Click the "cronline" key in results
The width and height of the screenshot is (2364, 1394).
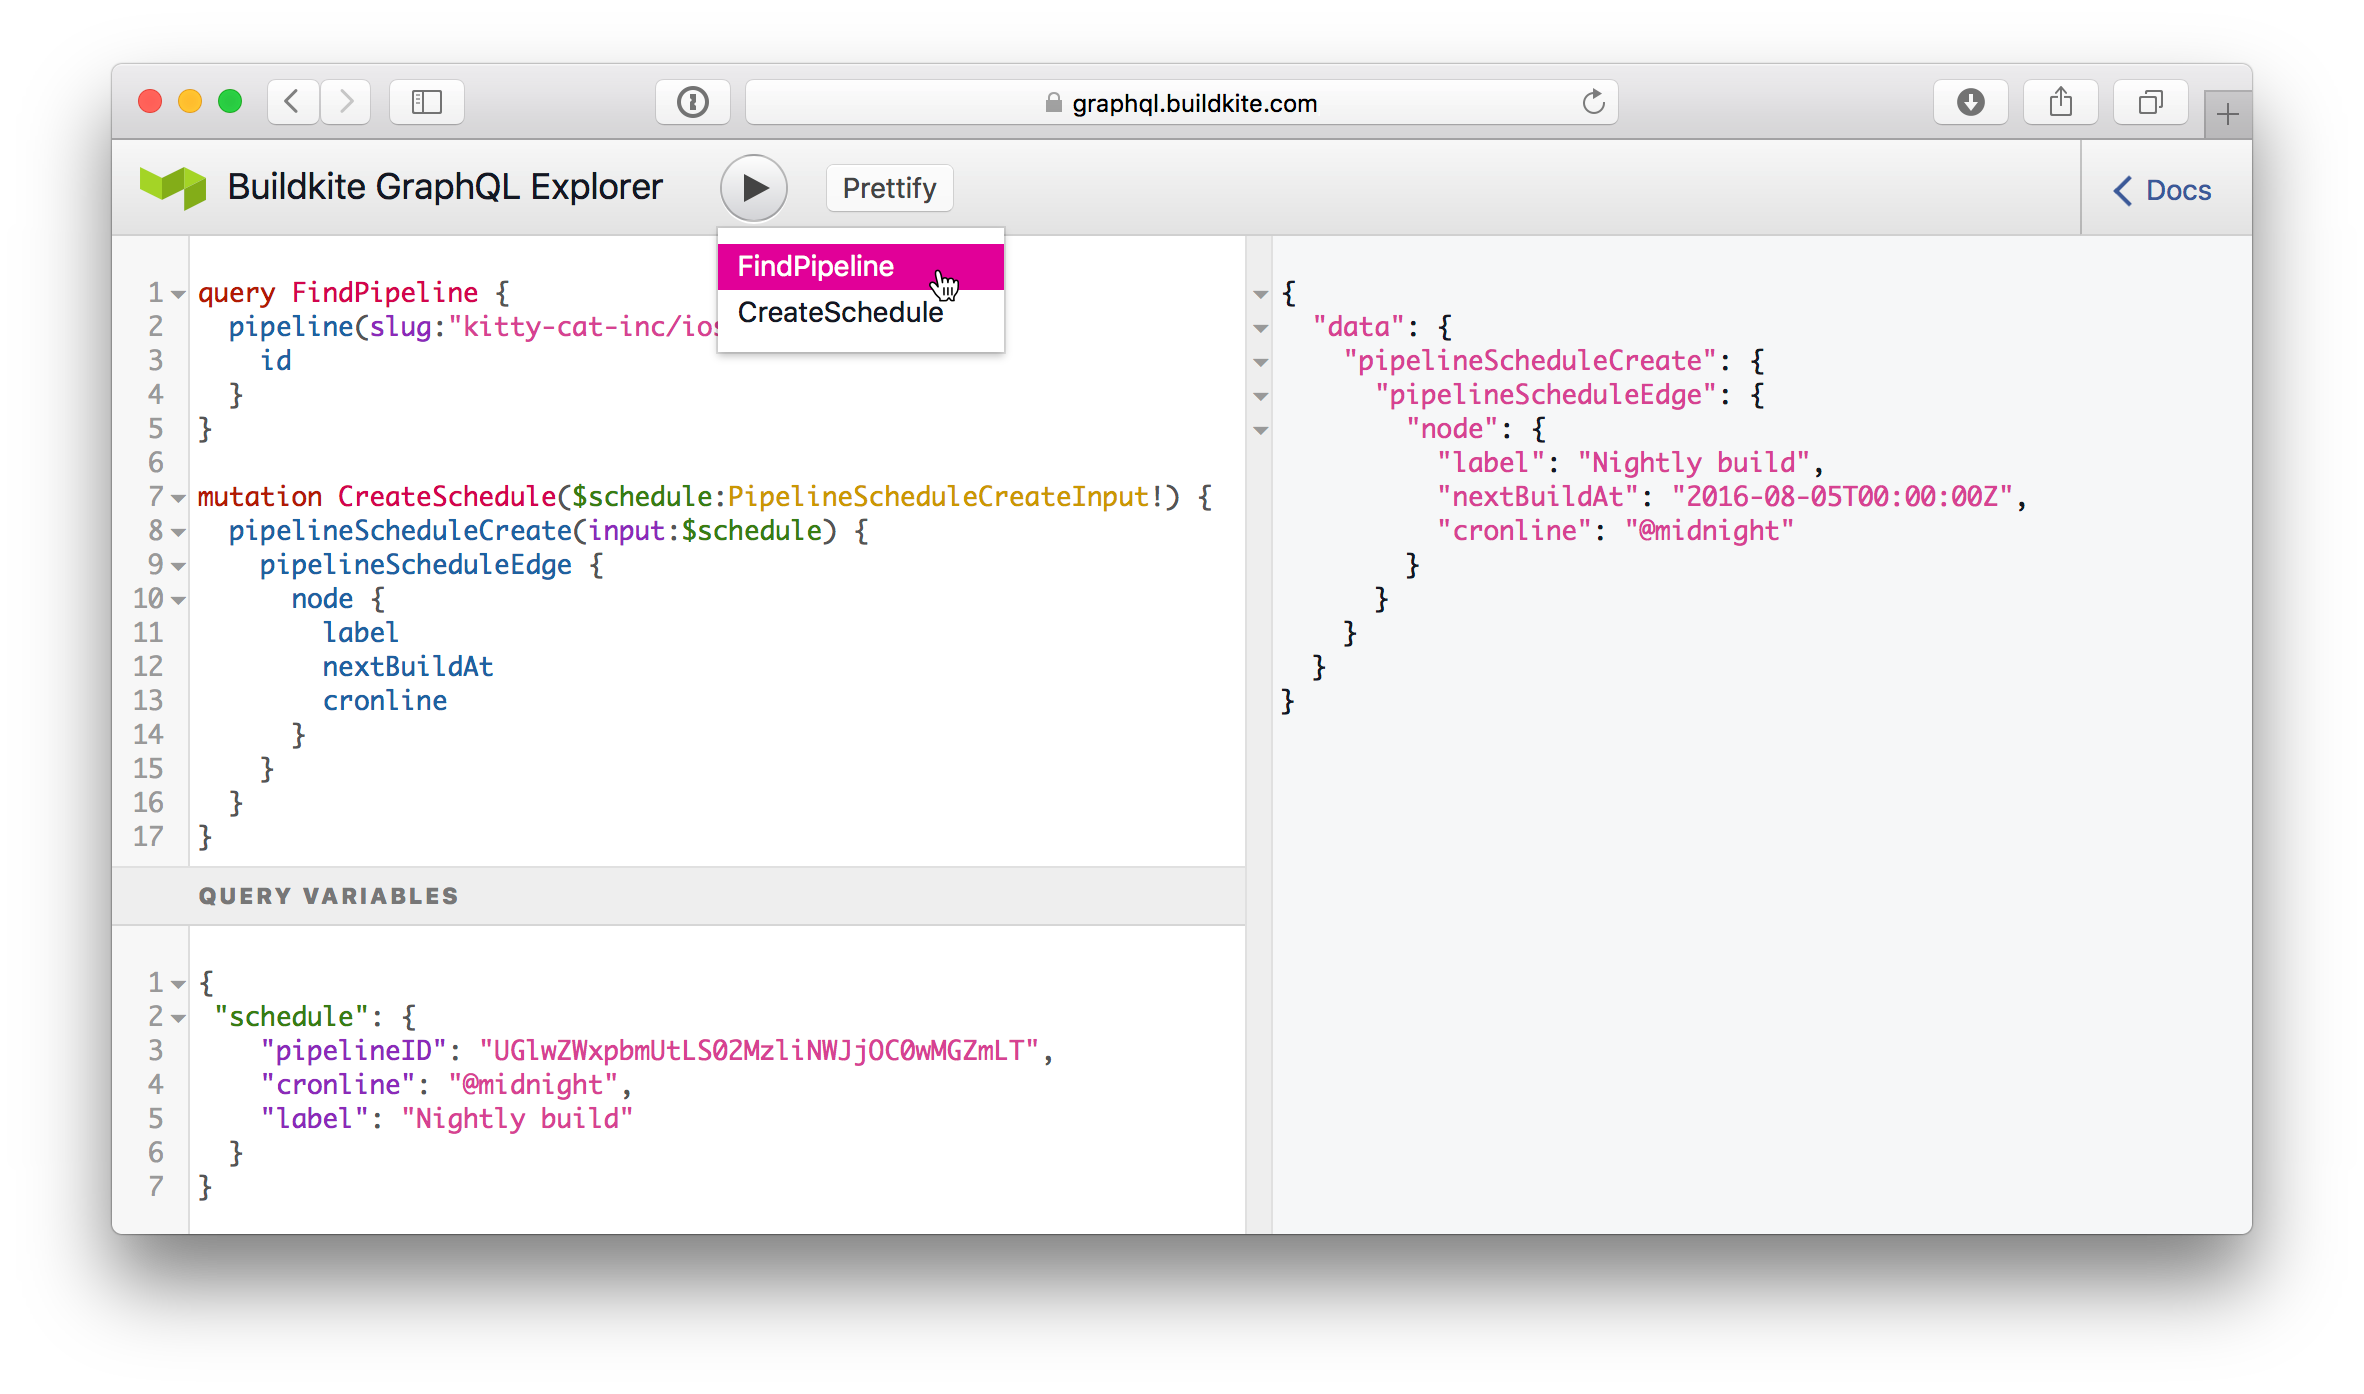1514,530
